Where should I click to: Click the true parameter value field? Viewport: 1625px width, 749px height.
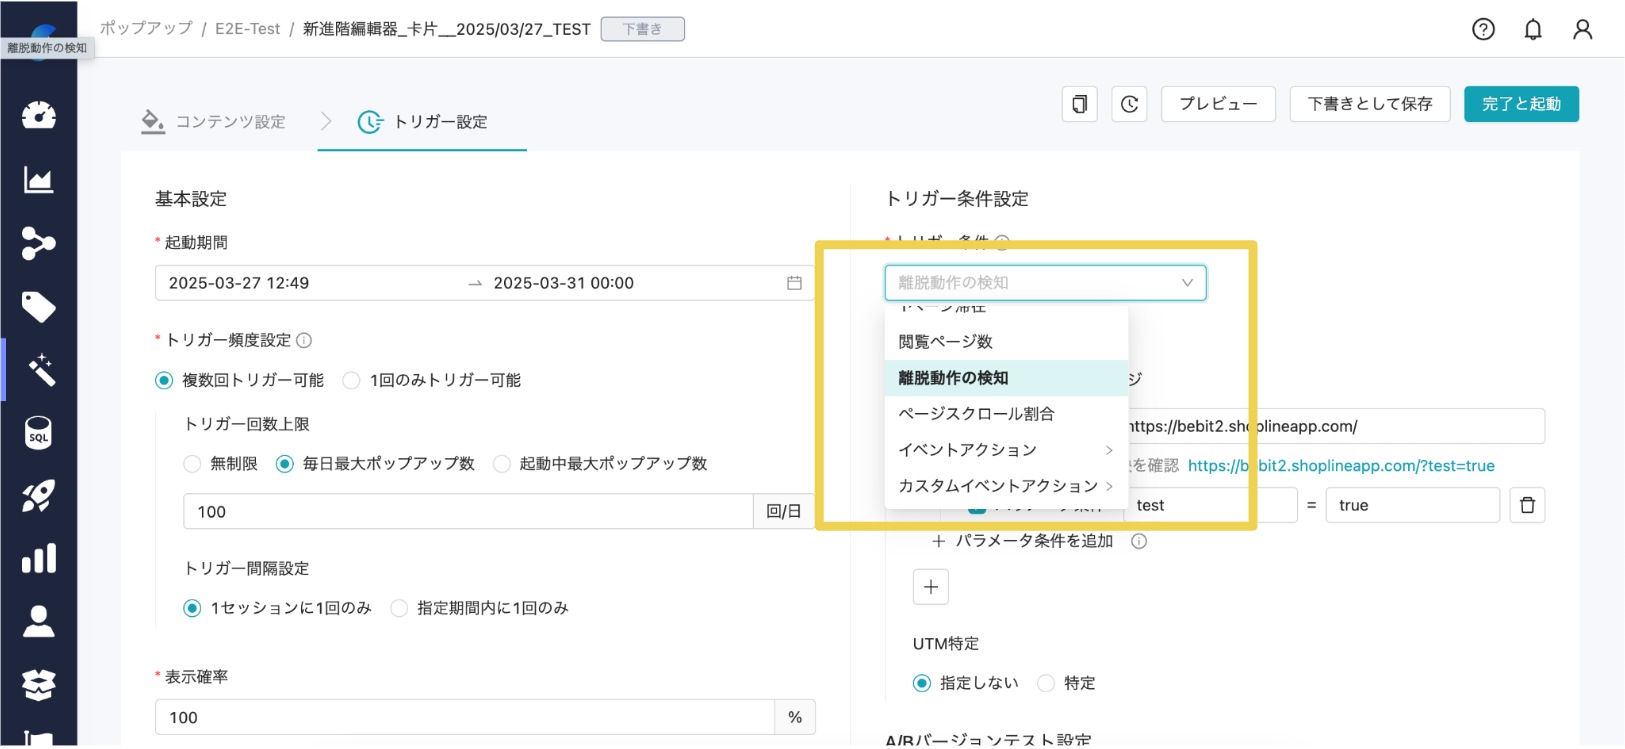tap(1412, 505)
